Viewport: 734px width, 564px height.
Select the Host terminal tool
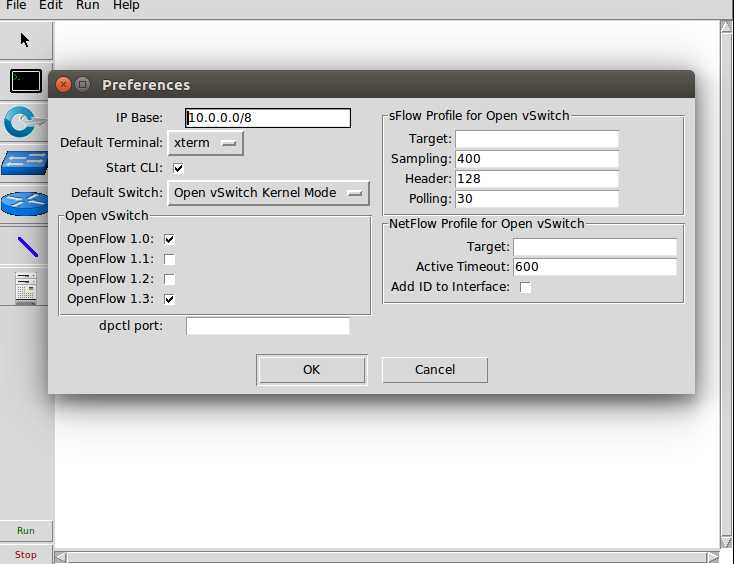[x=26, y=81]
